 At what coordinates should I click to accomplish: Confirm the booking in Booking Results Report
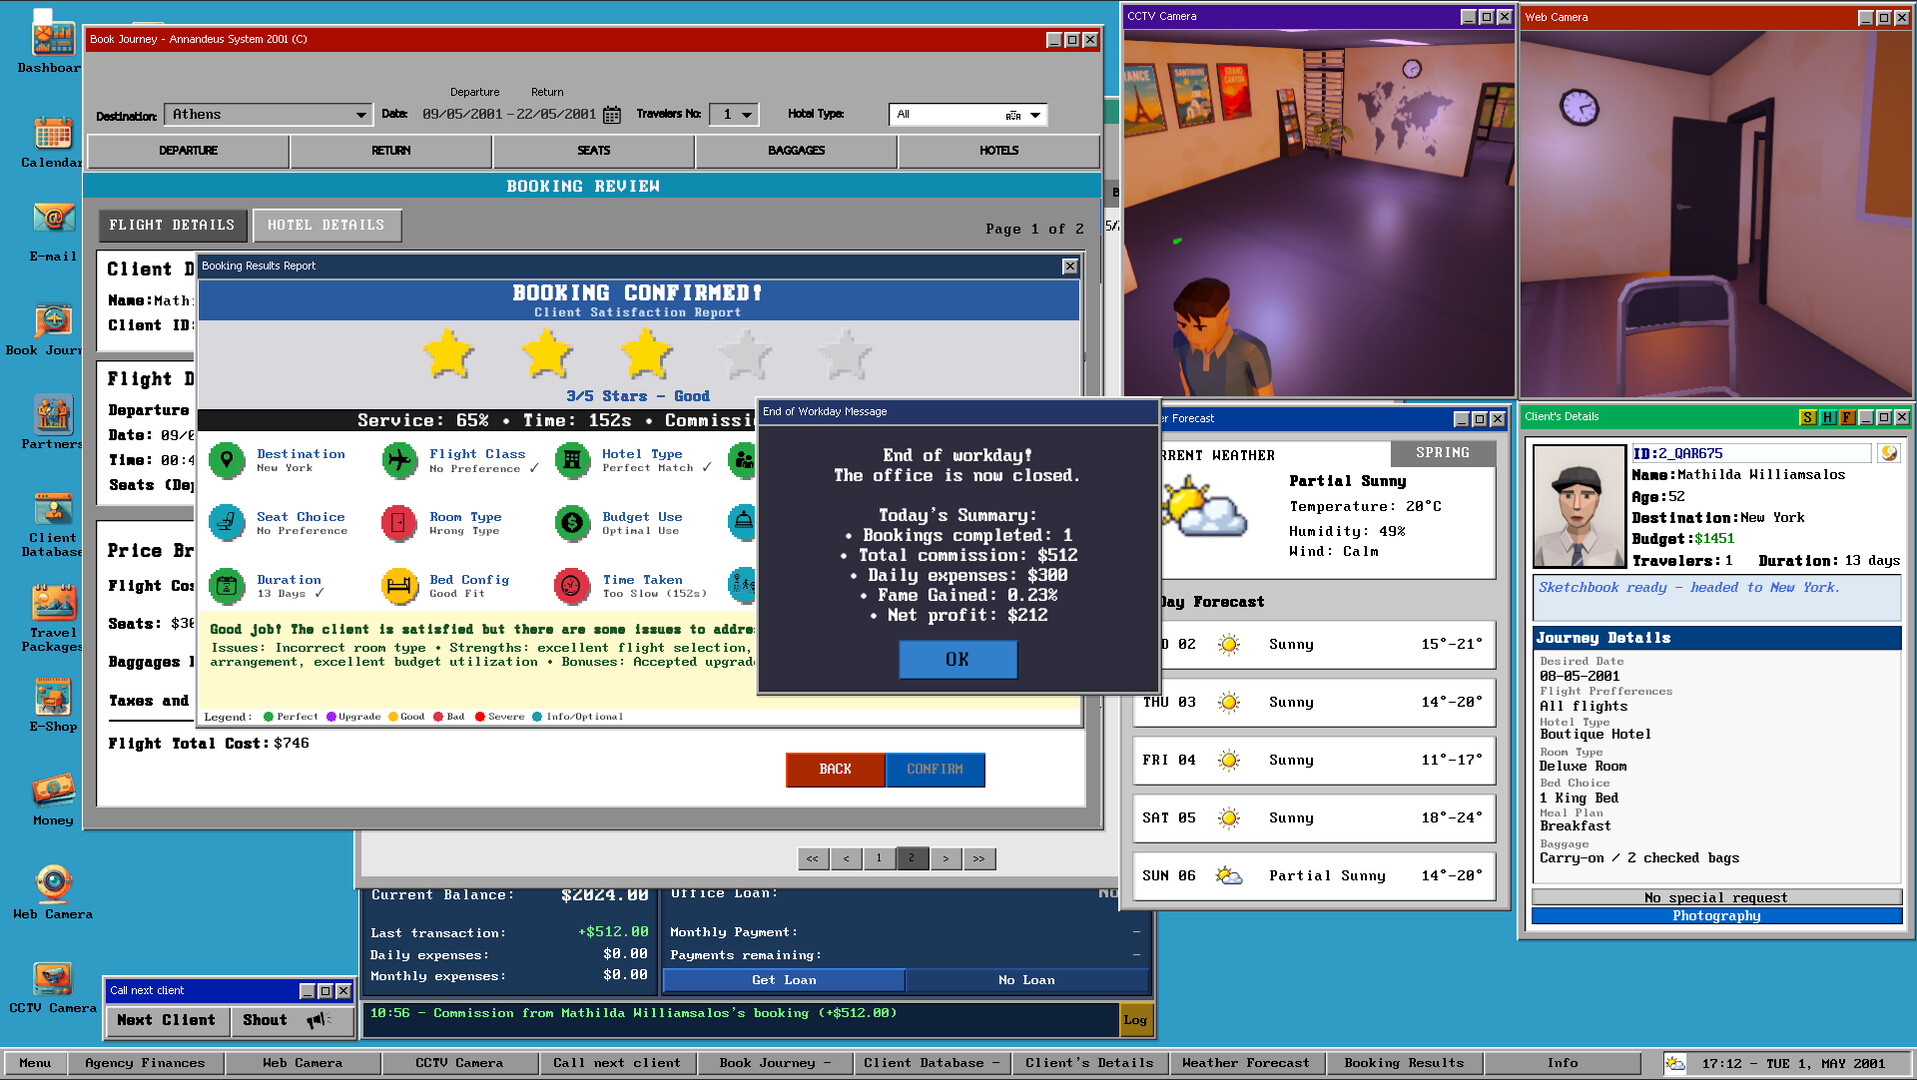click(x=934, y=769)
